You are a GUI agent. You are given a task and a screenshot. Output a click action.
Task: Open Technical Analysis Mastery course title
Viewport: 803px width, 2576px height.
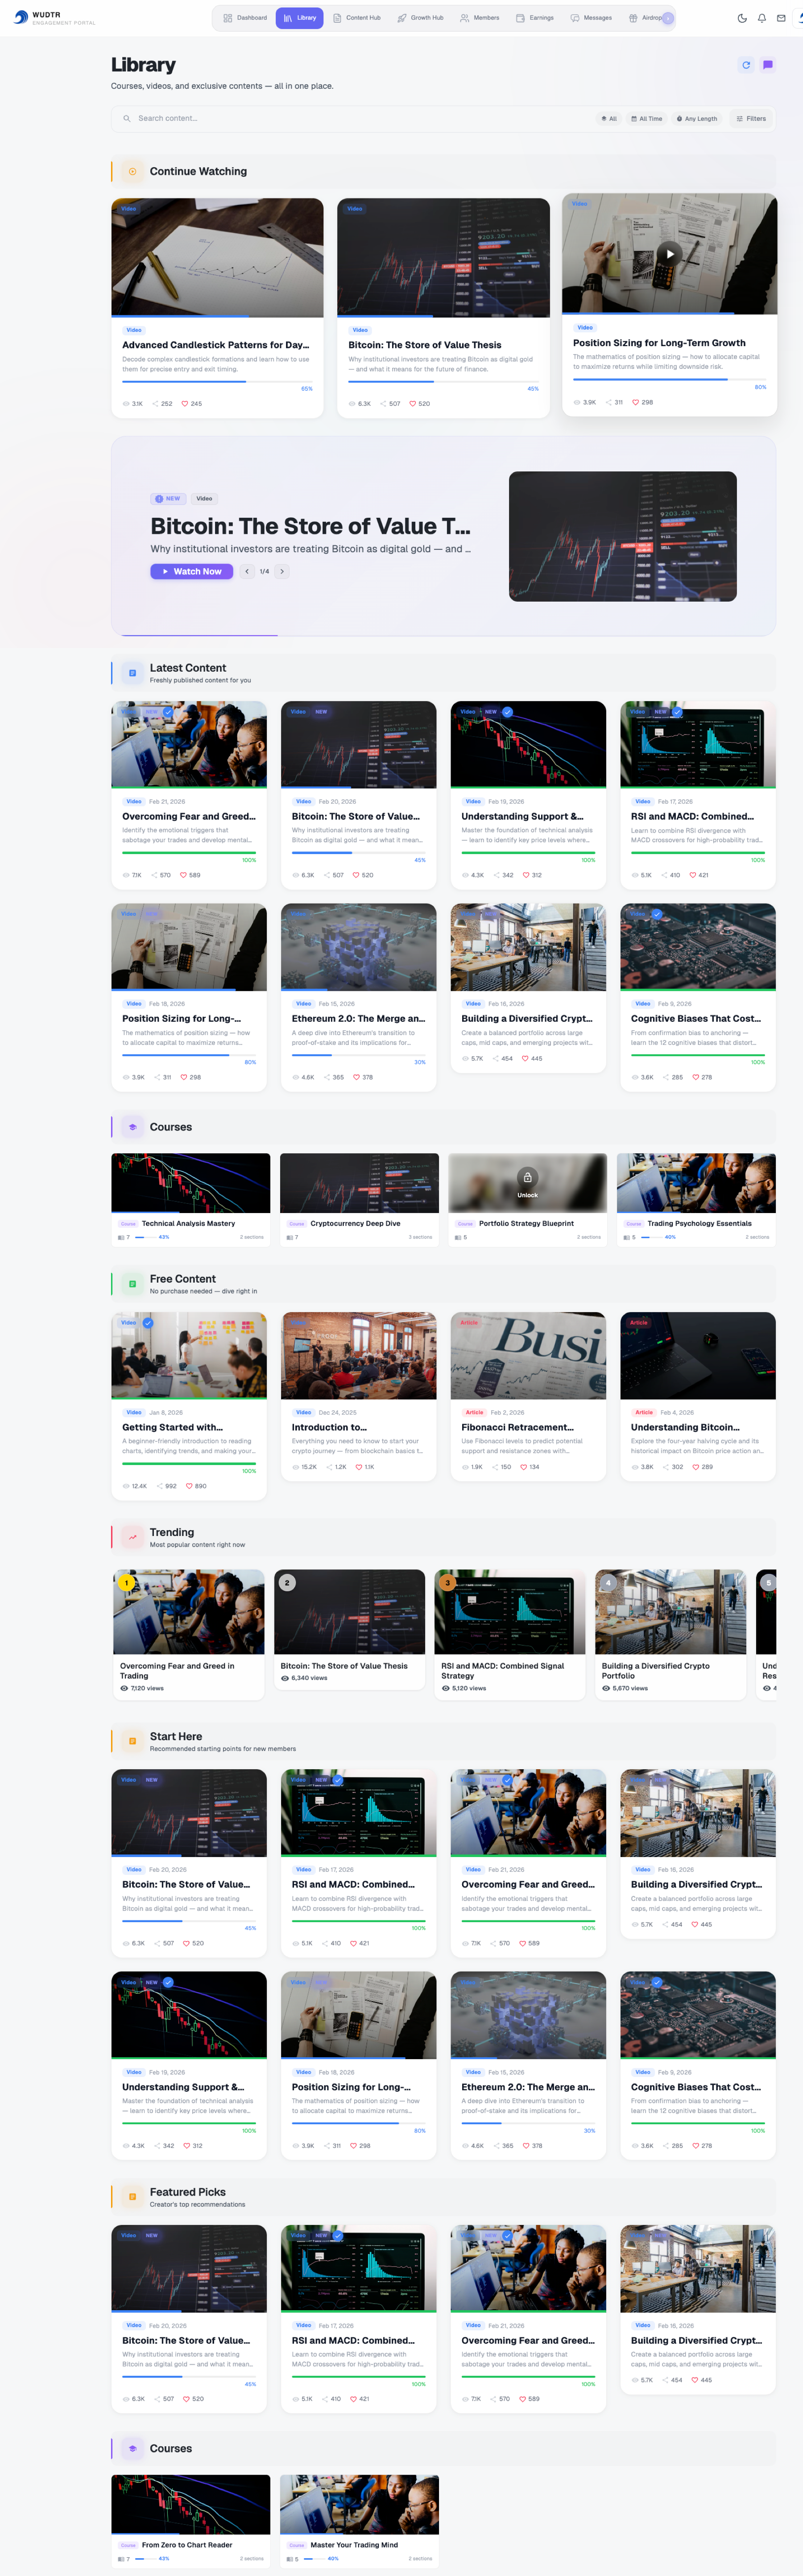pos(188,1223)
